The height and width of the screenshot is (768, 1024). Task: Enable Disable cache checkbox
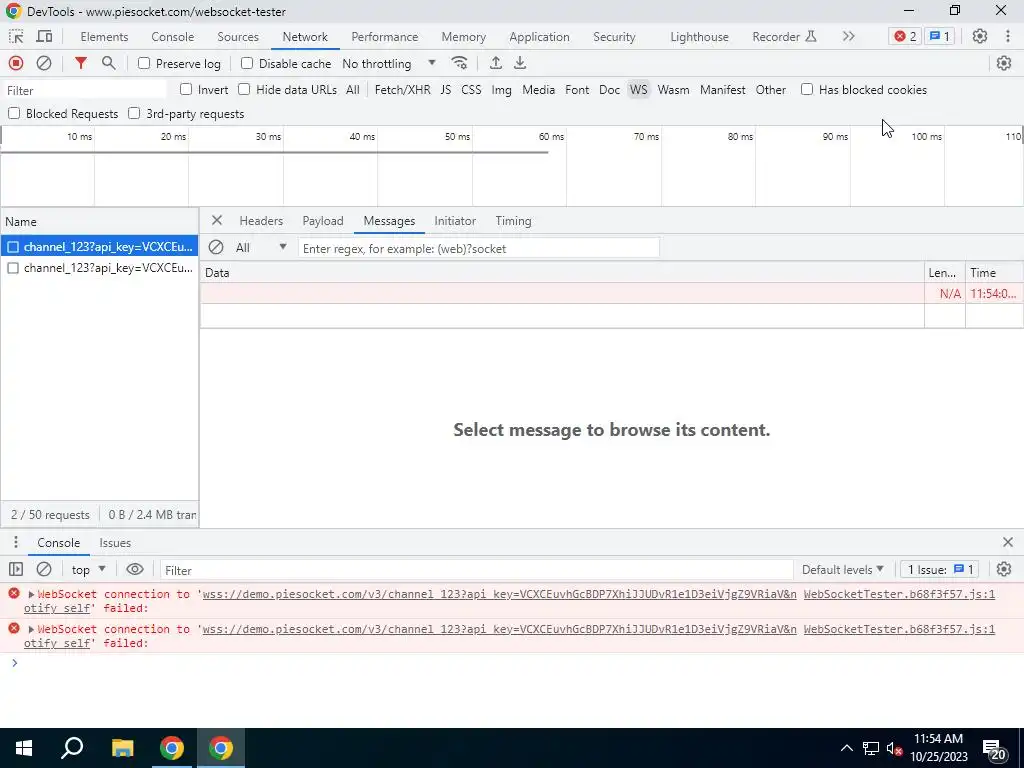pyautogui.click(x=247, y=63)
